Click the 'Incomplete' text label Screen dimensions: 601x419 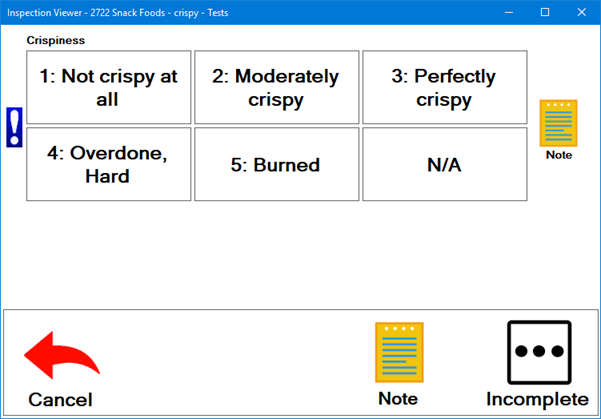[537, 399]
